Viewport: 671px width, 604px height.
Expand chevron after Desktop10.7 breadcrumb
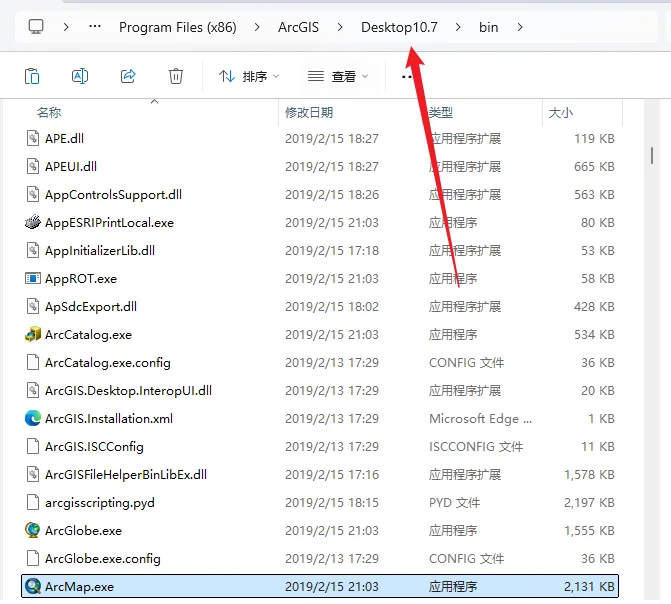[x=458, y=27]
